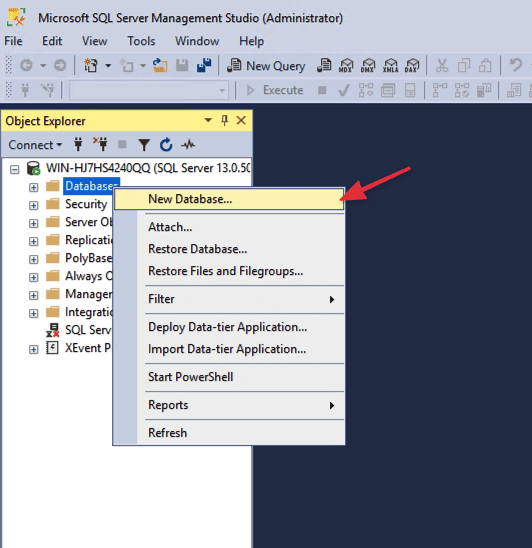The width and height of the screenshot is (532, 548).
Task: Click the DMX query icon
Action: click(x=368, y=65)
